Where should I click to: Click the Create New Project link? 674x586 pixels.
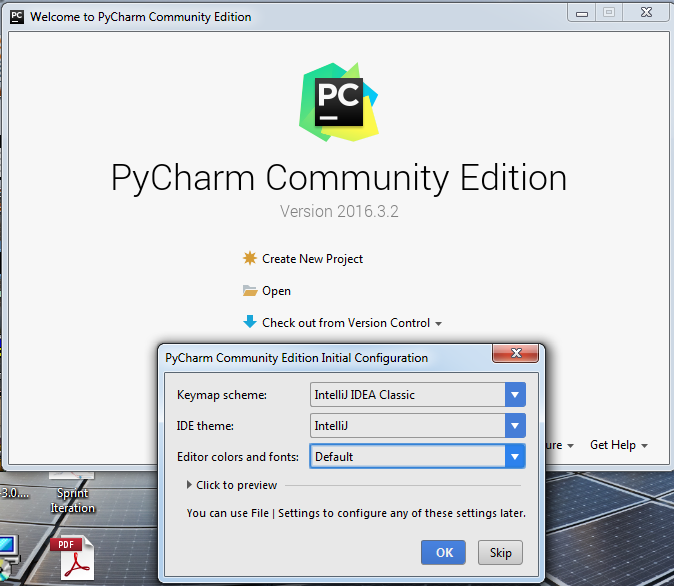coord(312,259)
